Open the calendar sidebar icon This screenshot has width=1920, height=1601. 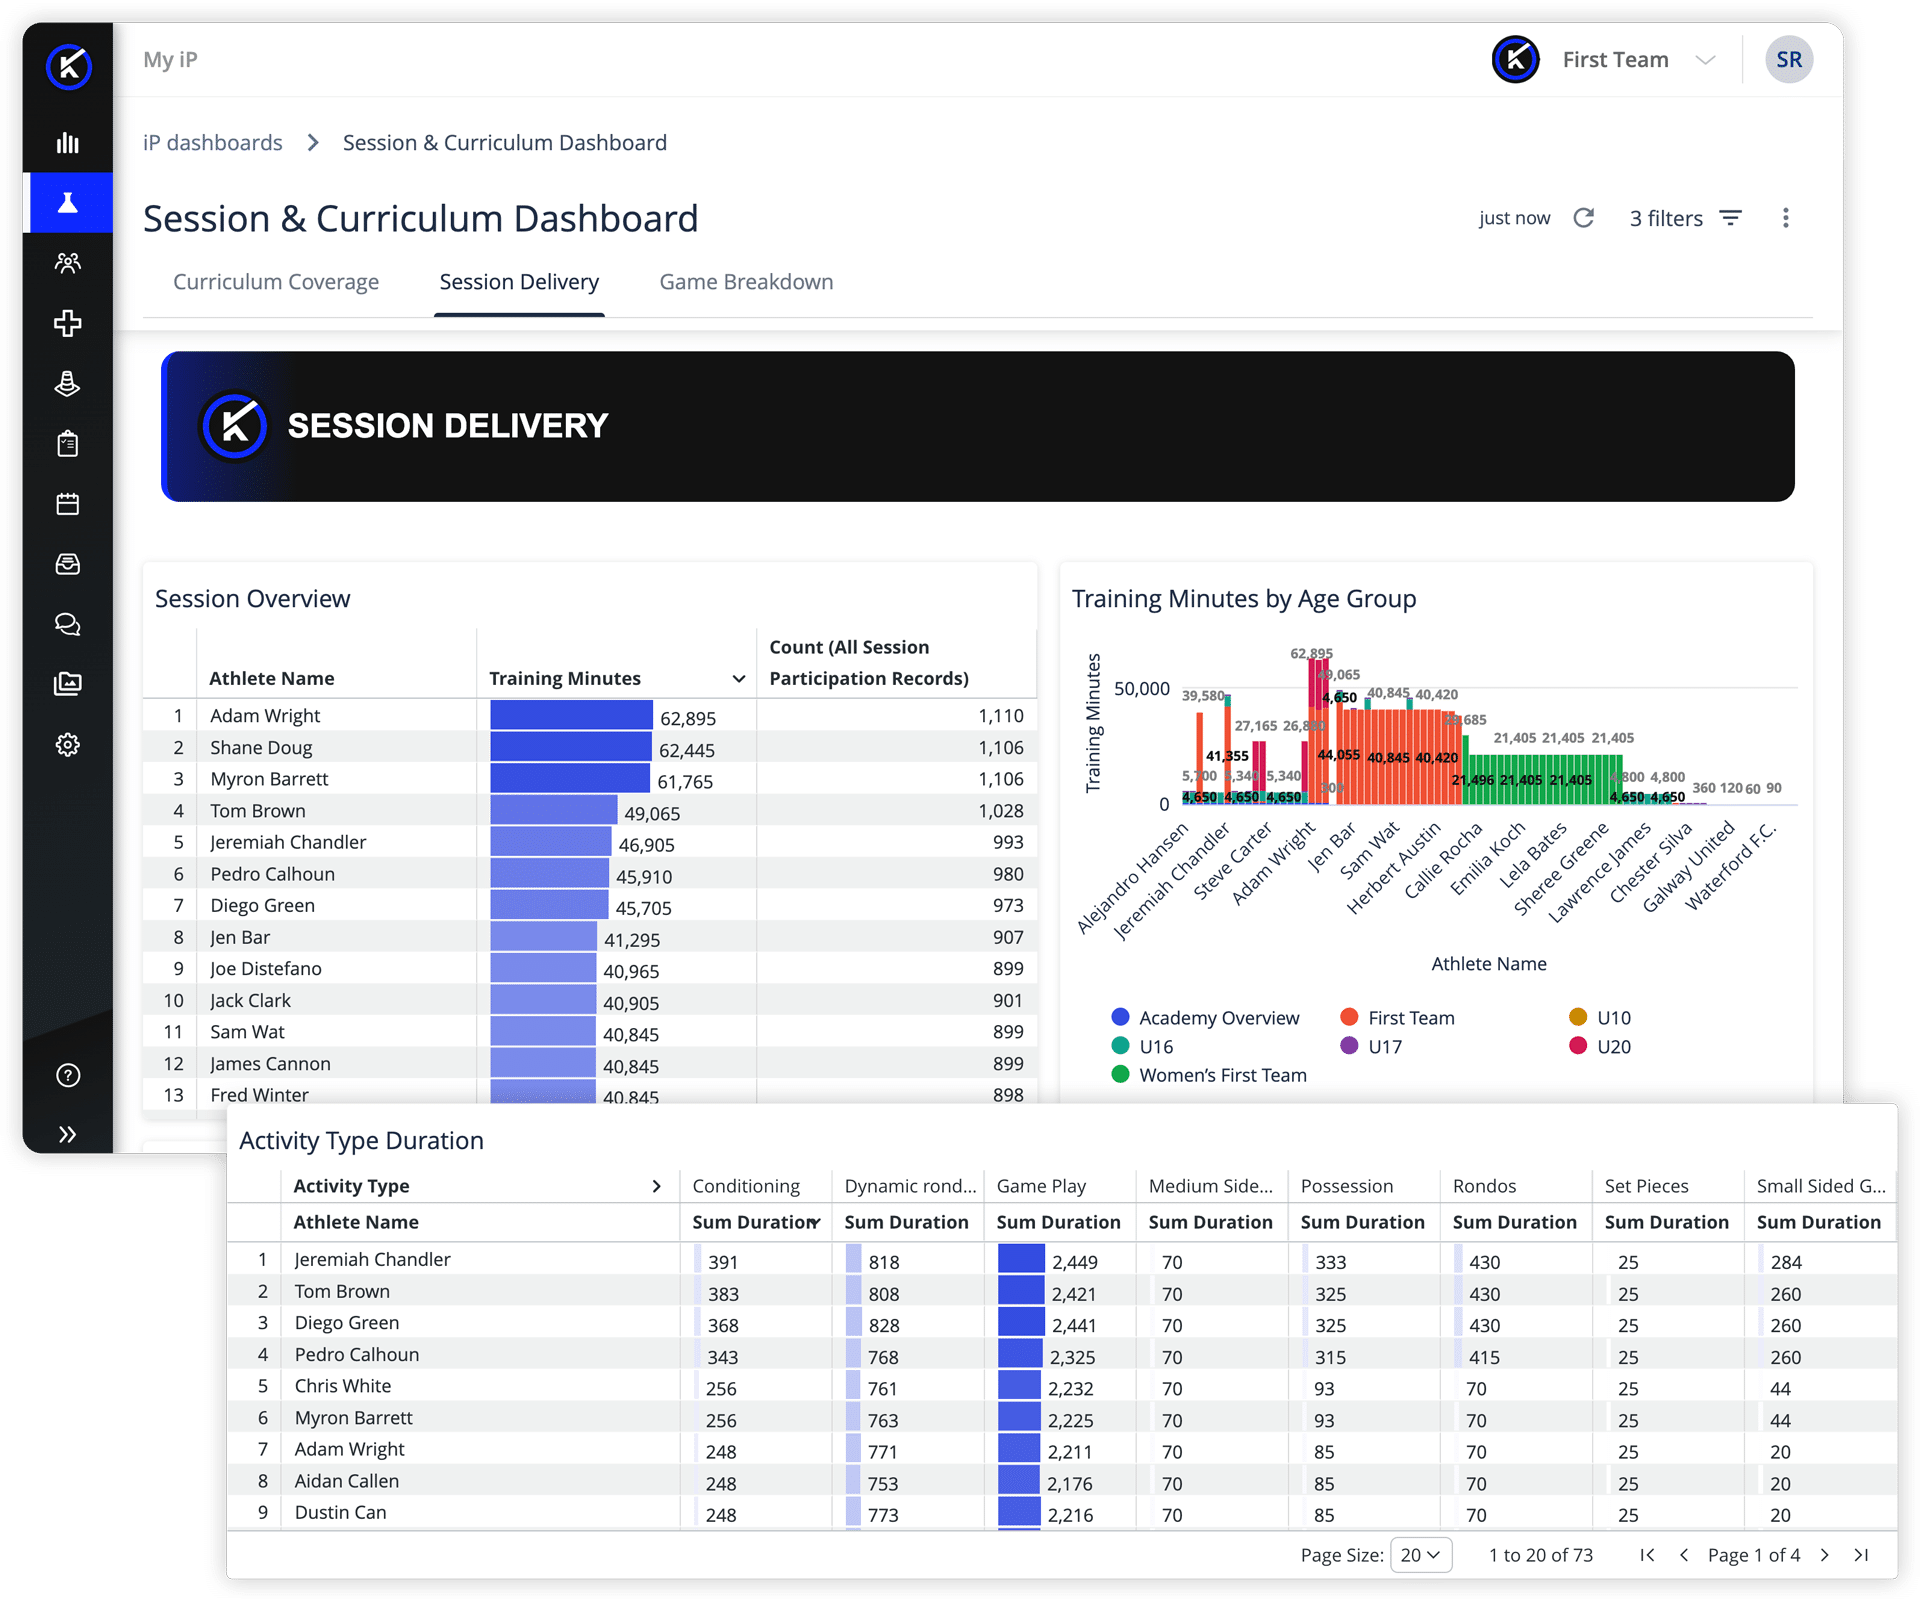pos(68,504)
